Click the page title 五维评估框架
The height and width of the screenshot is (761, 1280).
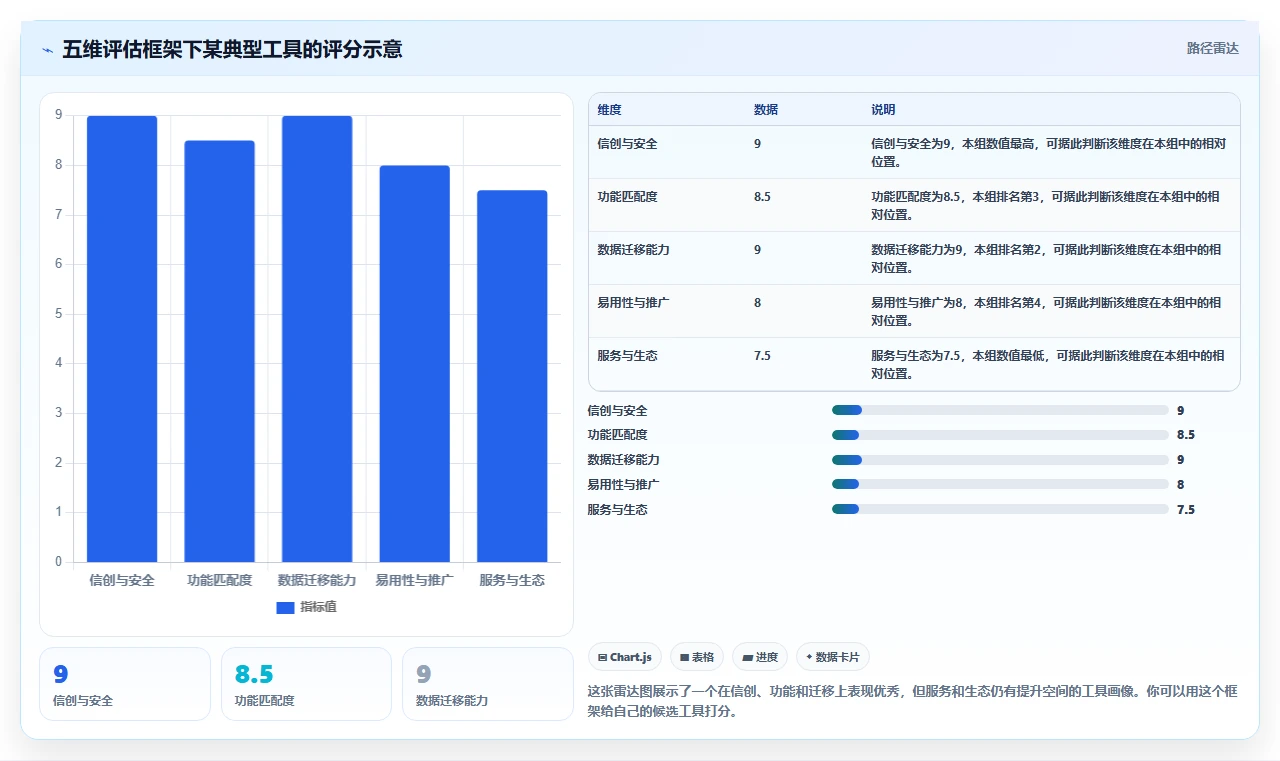pyautogui.click(x=232, y=49)
